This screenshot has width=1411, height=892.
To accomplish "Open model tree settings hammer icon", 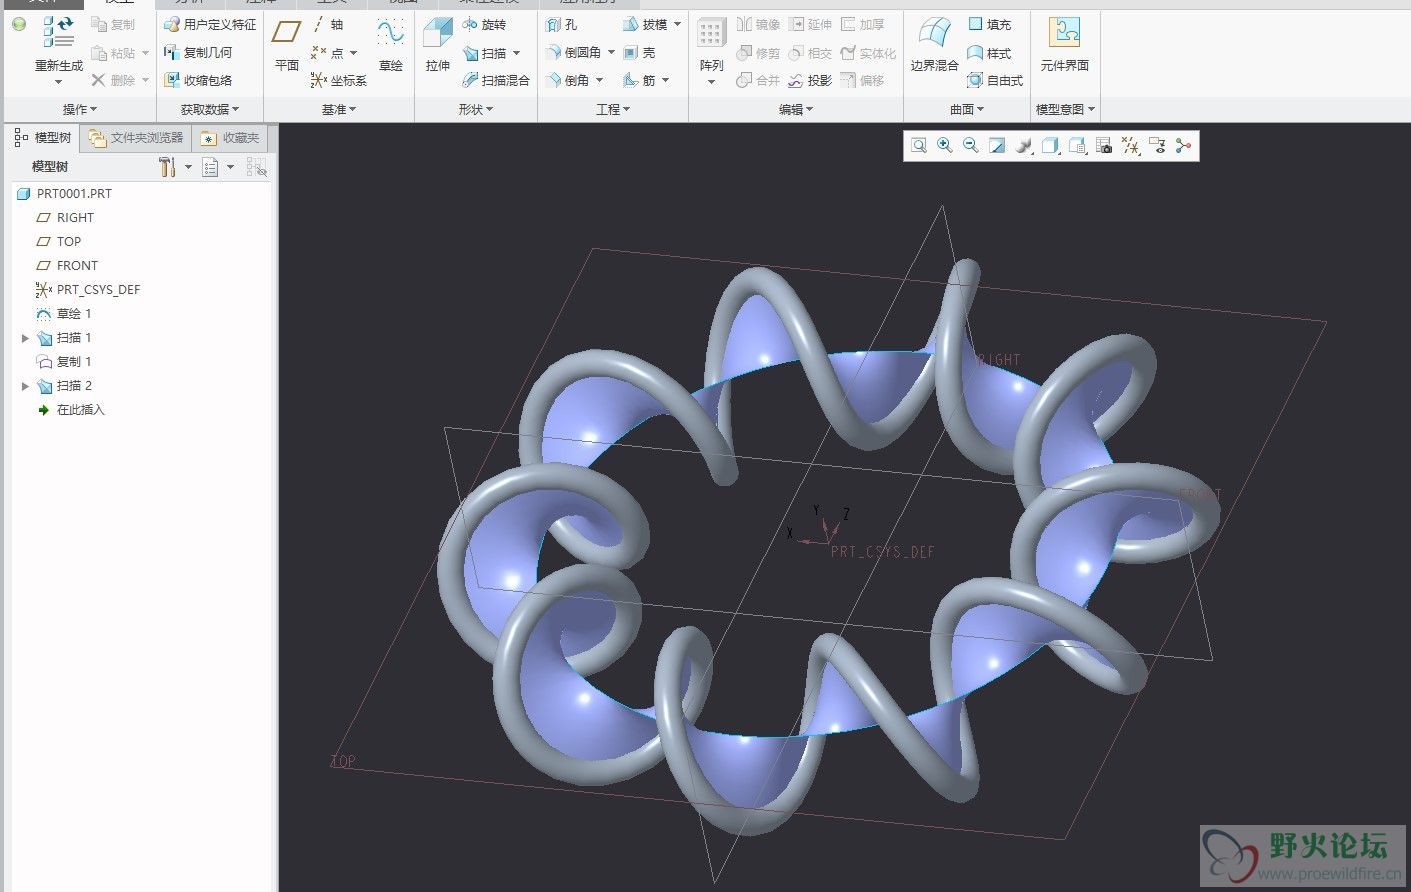I will (168, 167).
